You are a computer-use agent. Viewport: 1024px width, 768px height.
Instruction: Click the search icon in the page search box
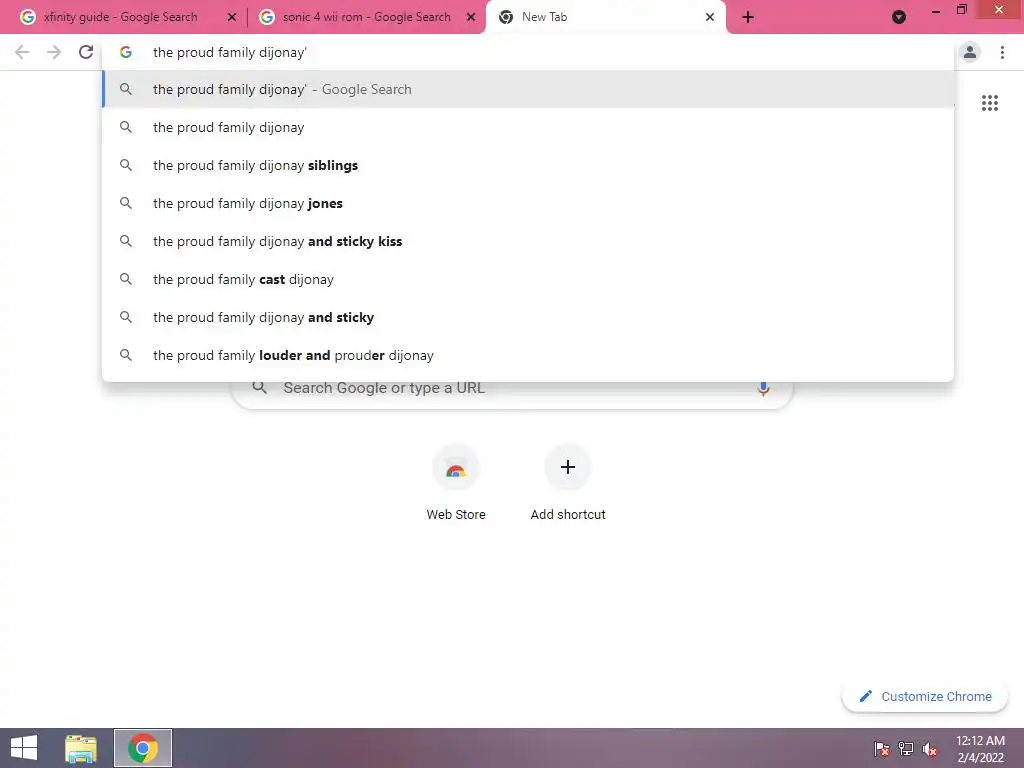pos(259,387)
